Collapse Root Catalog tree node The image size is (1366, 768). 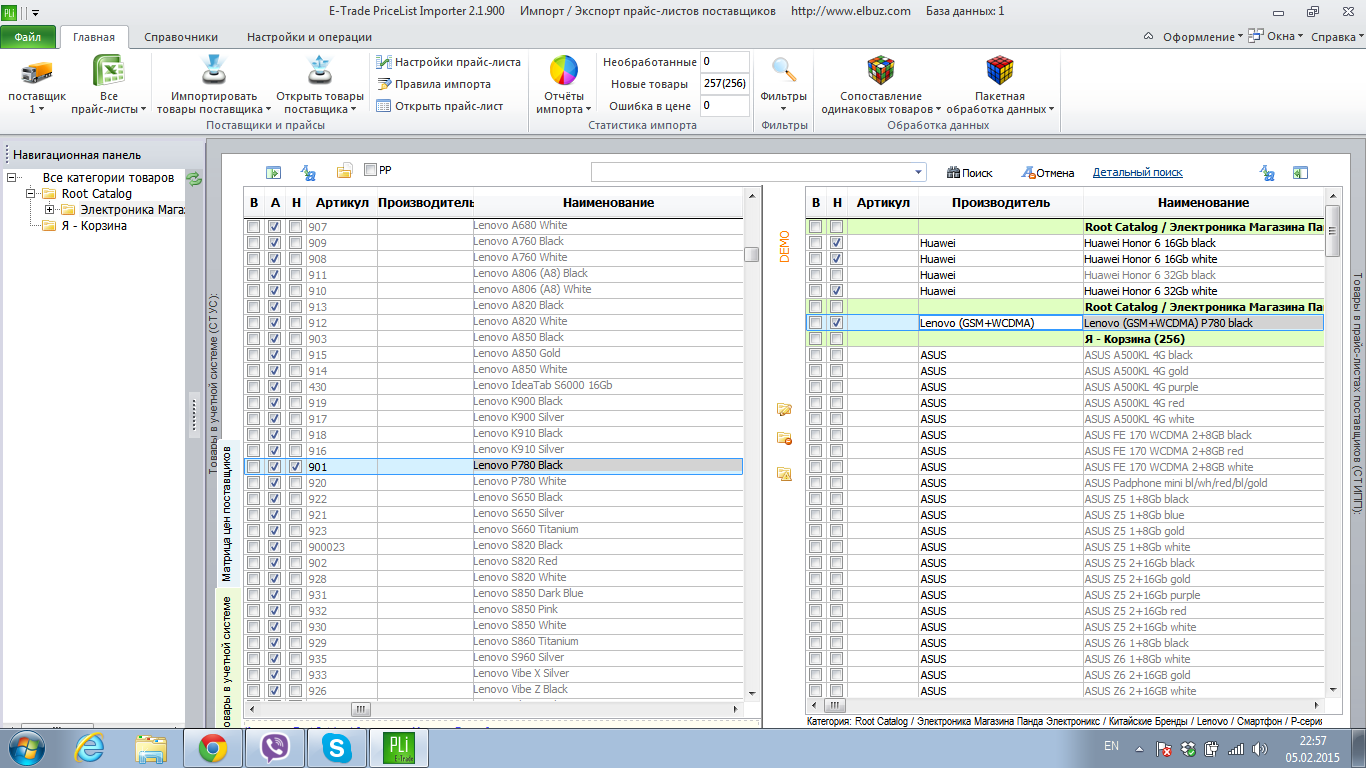click(31, 194)
